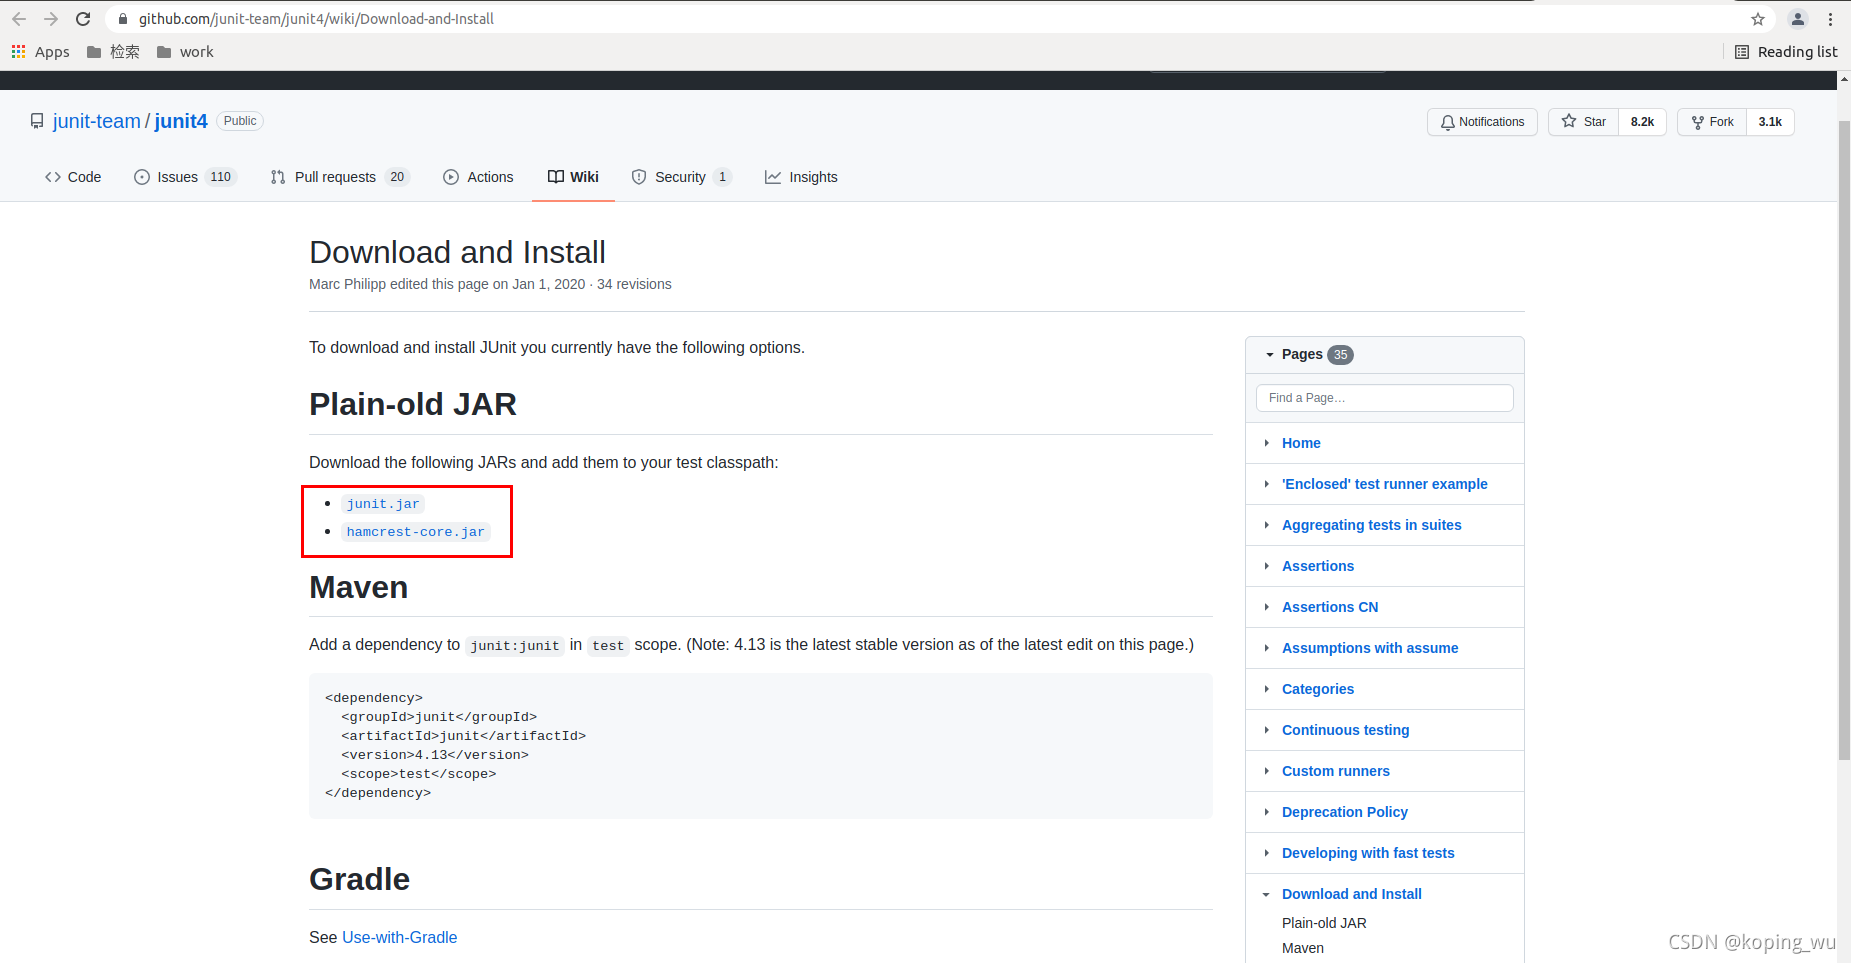This screenshot has height=963, width=1851.
Task: Open Continuous testing wiki page
Action: (x=1346, y=730)
